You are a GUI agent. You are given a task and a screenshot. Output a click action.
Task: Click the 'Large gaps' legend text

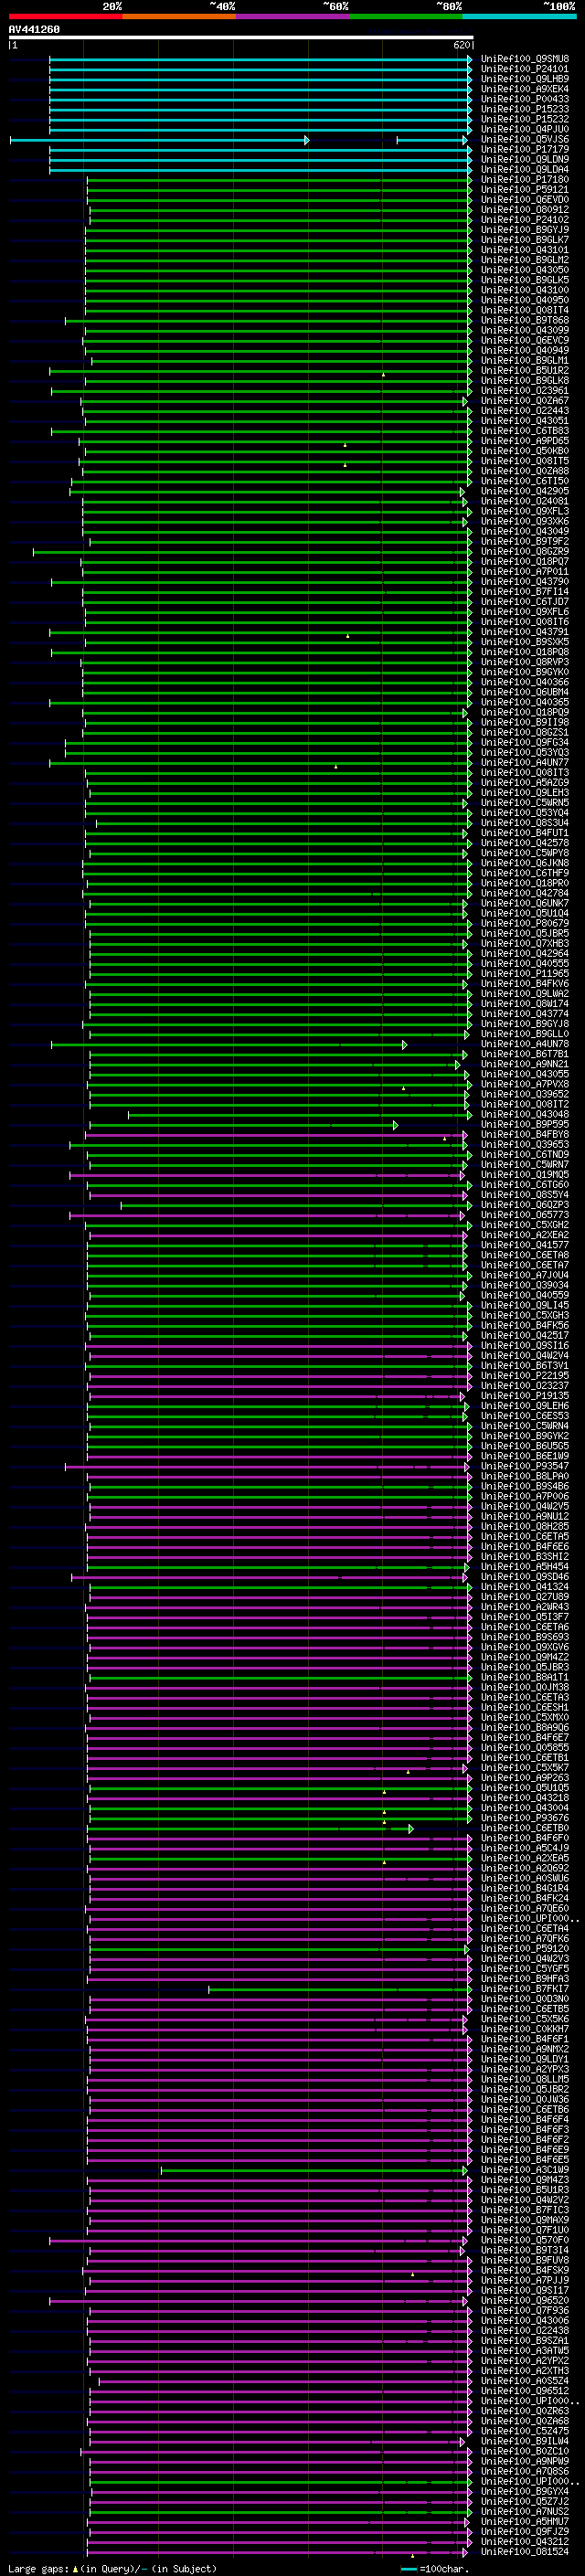pos(38,2569)
